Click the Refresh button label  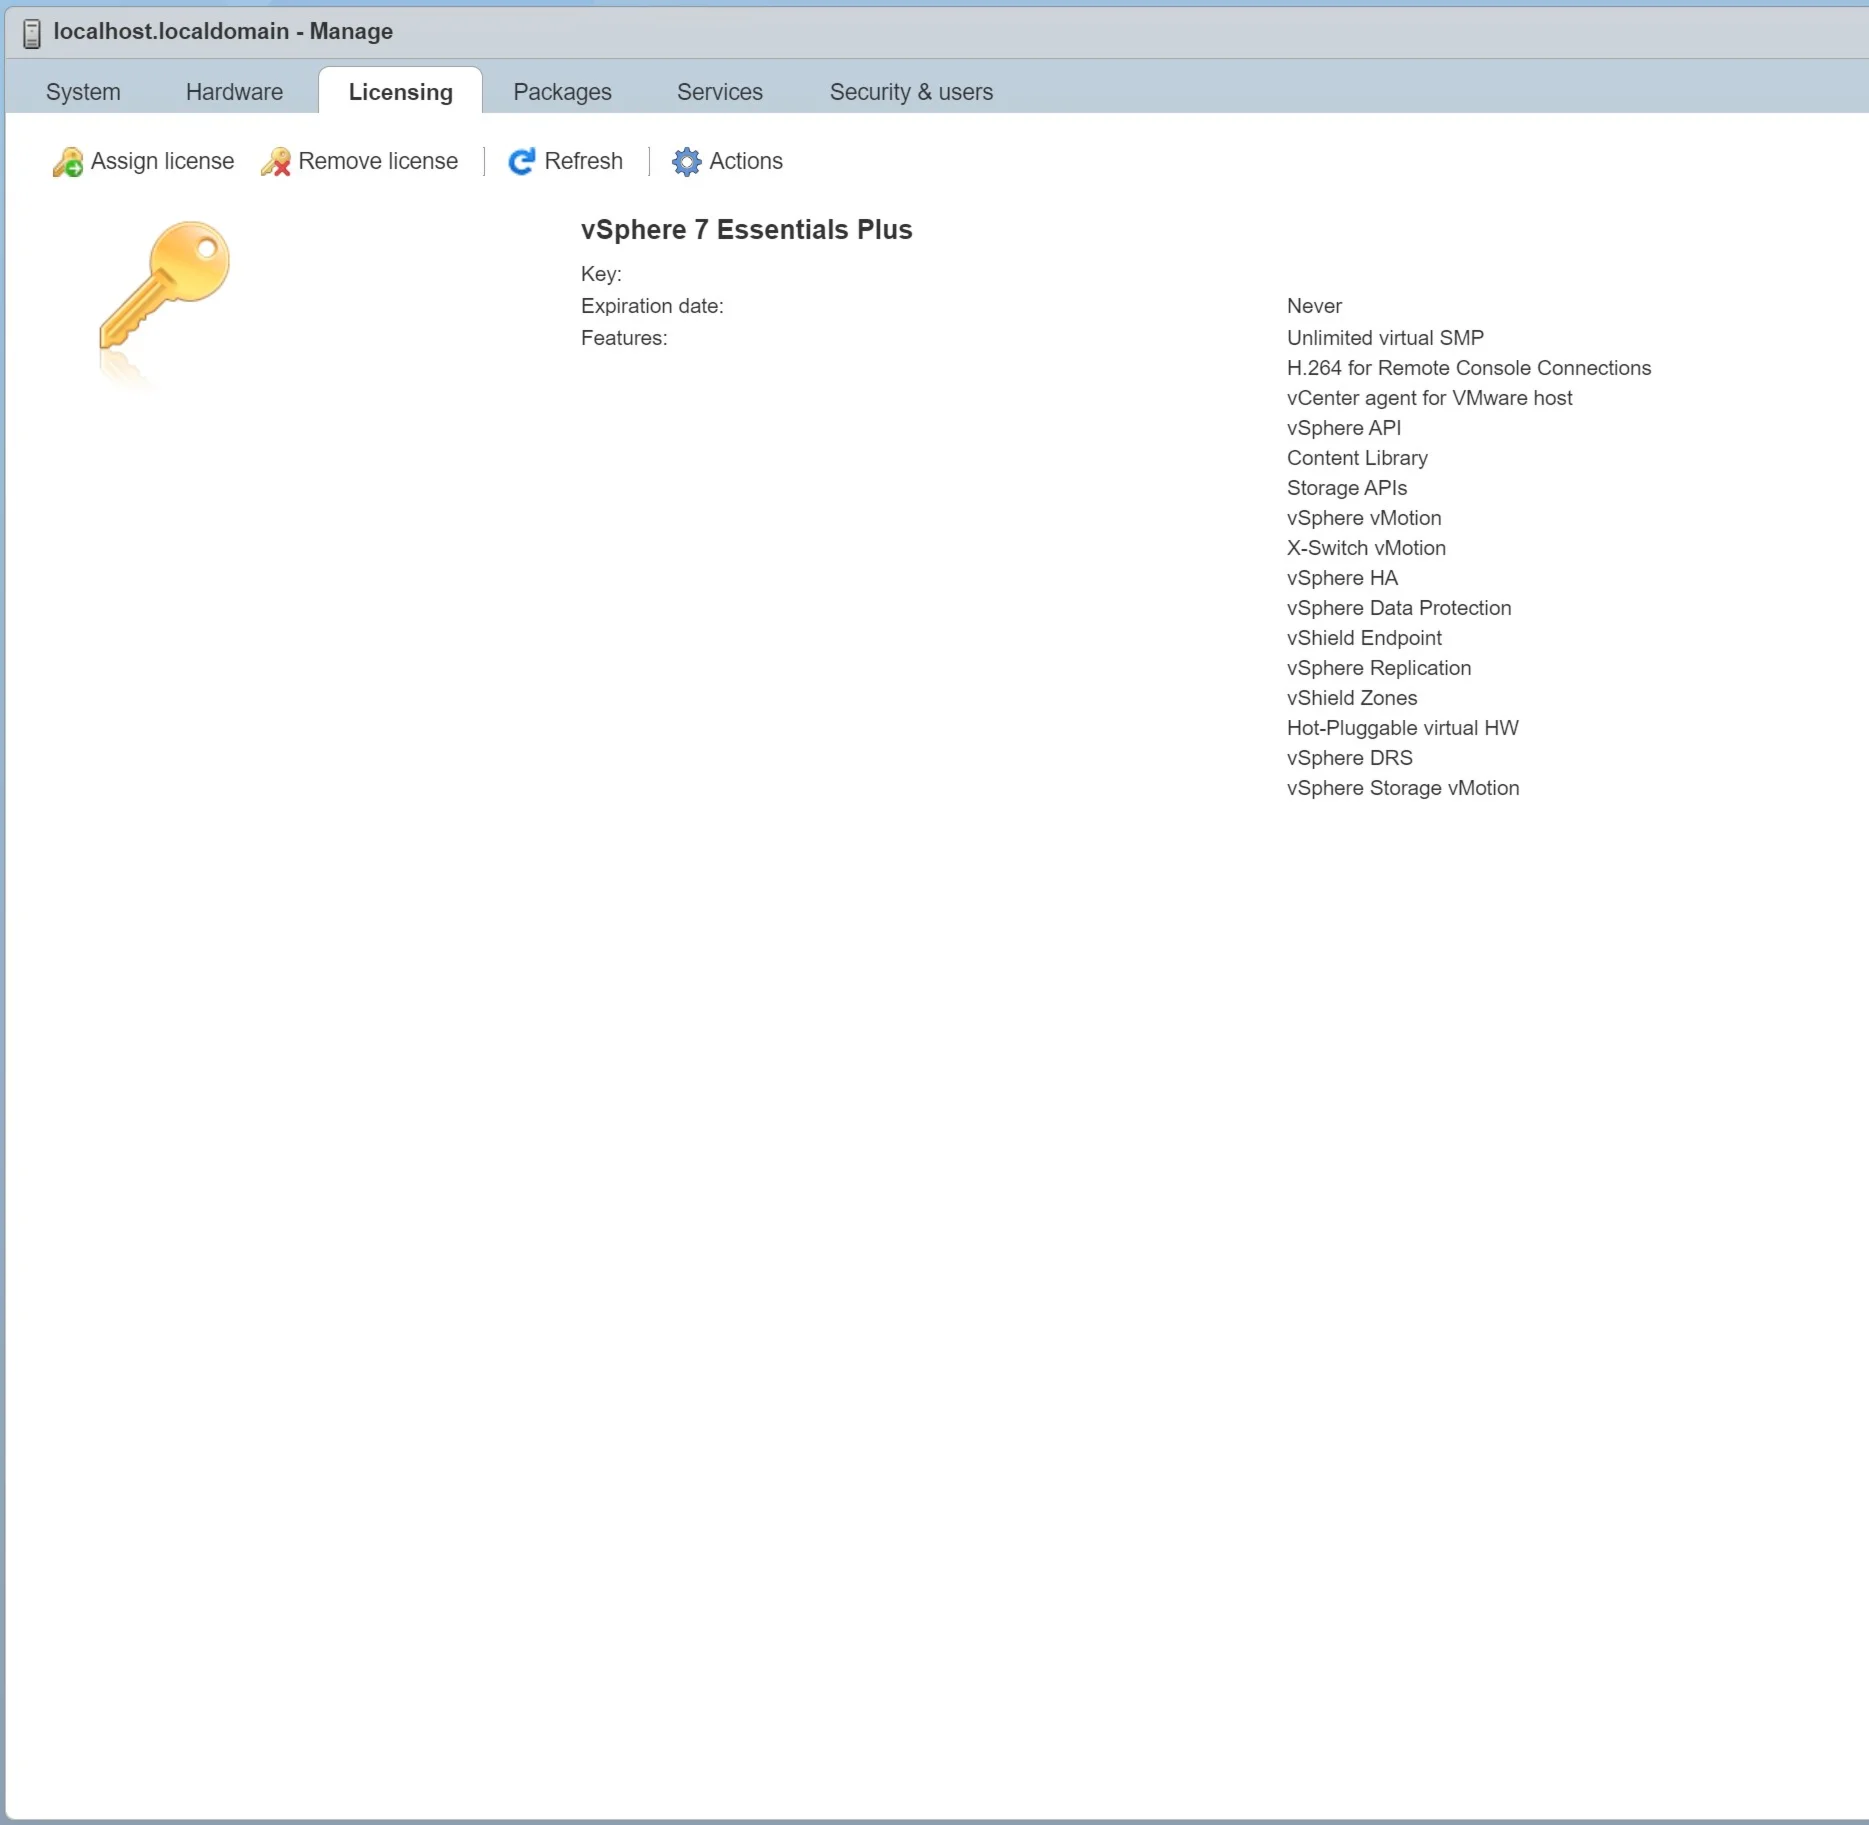pos(583,161)
